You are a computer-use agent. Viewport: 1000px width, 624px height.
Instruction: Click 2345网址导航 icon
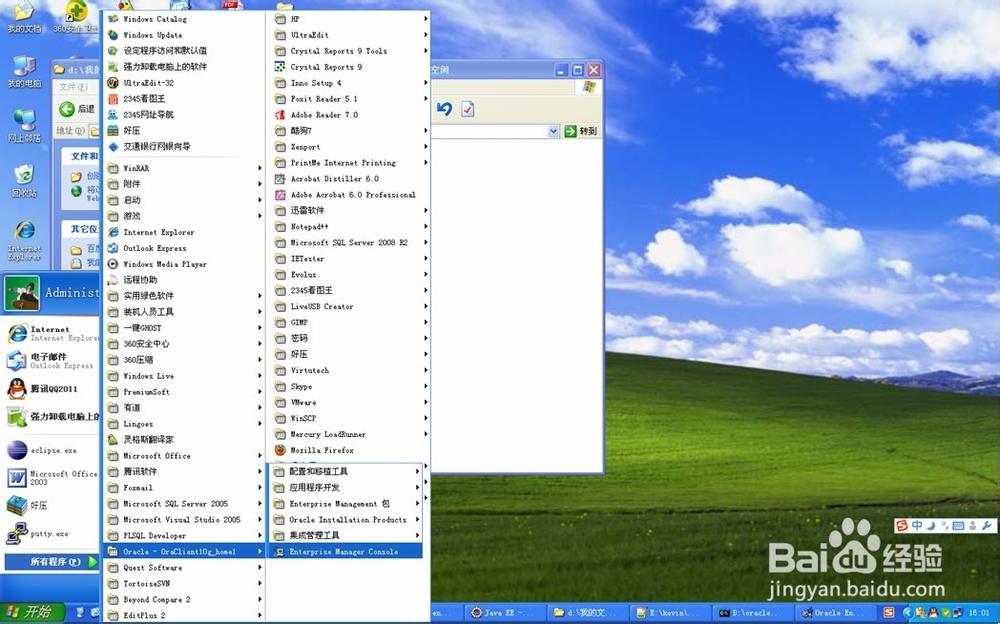pyautogui.click(x=113, y=114)
